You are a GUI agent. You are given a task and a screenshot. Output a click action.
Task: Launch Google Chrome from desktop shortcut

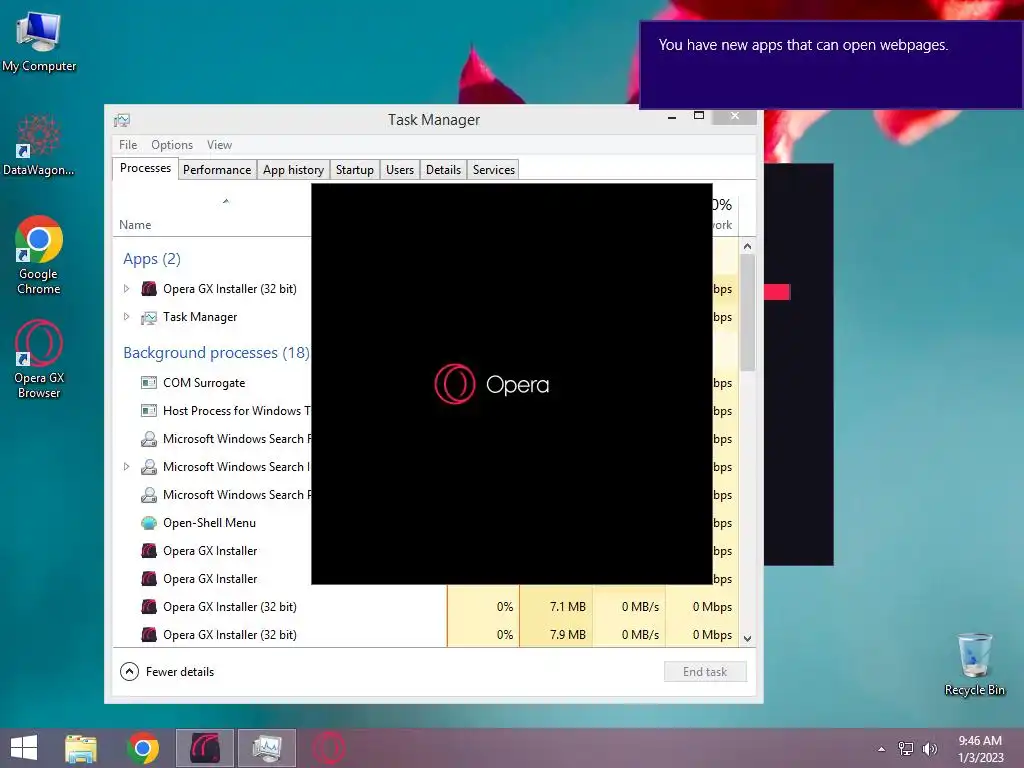click(x=39, y=255)
